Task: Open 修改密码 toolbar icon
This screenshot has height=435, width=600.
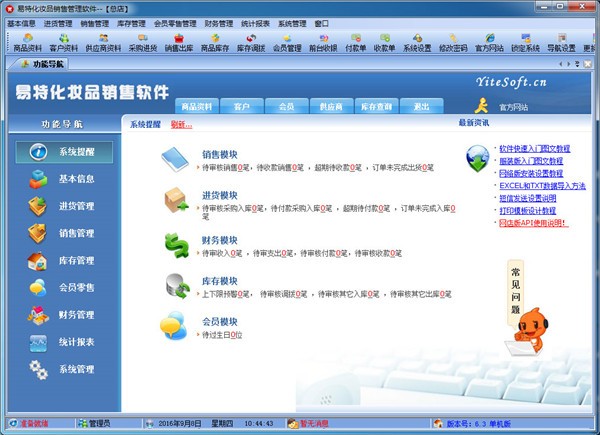Action: click(x=453, y=42)
